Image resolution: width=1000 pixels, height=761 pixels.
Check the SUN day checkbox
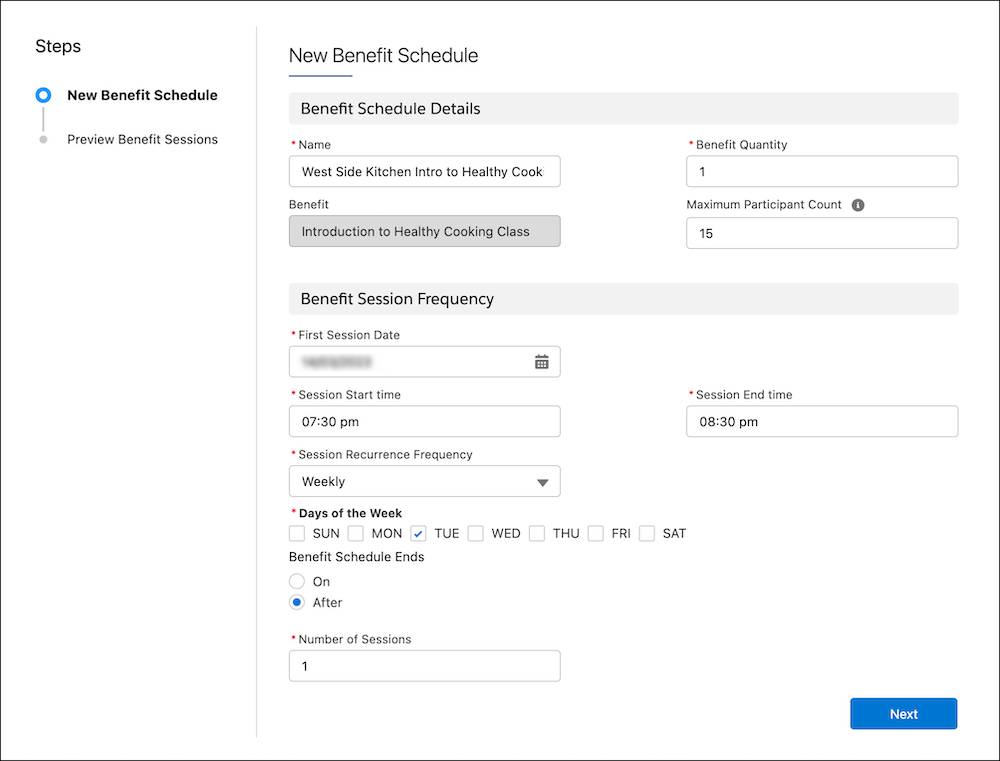tap(297, 534)
